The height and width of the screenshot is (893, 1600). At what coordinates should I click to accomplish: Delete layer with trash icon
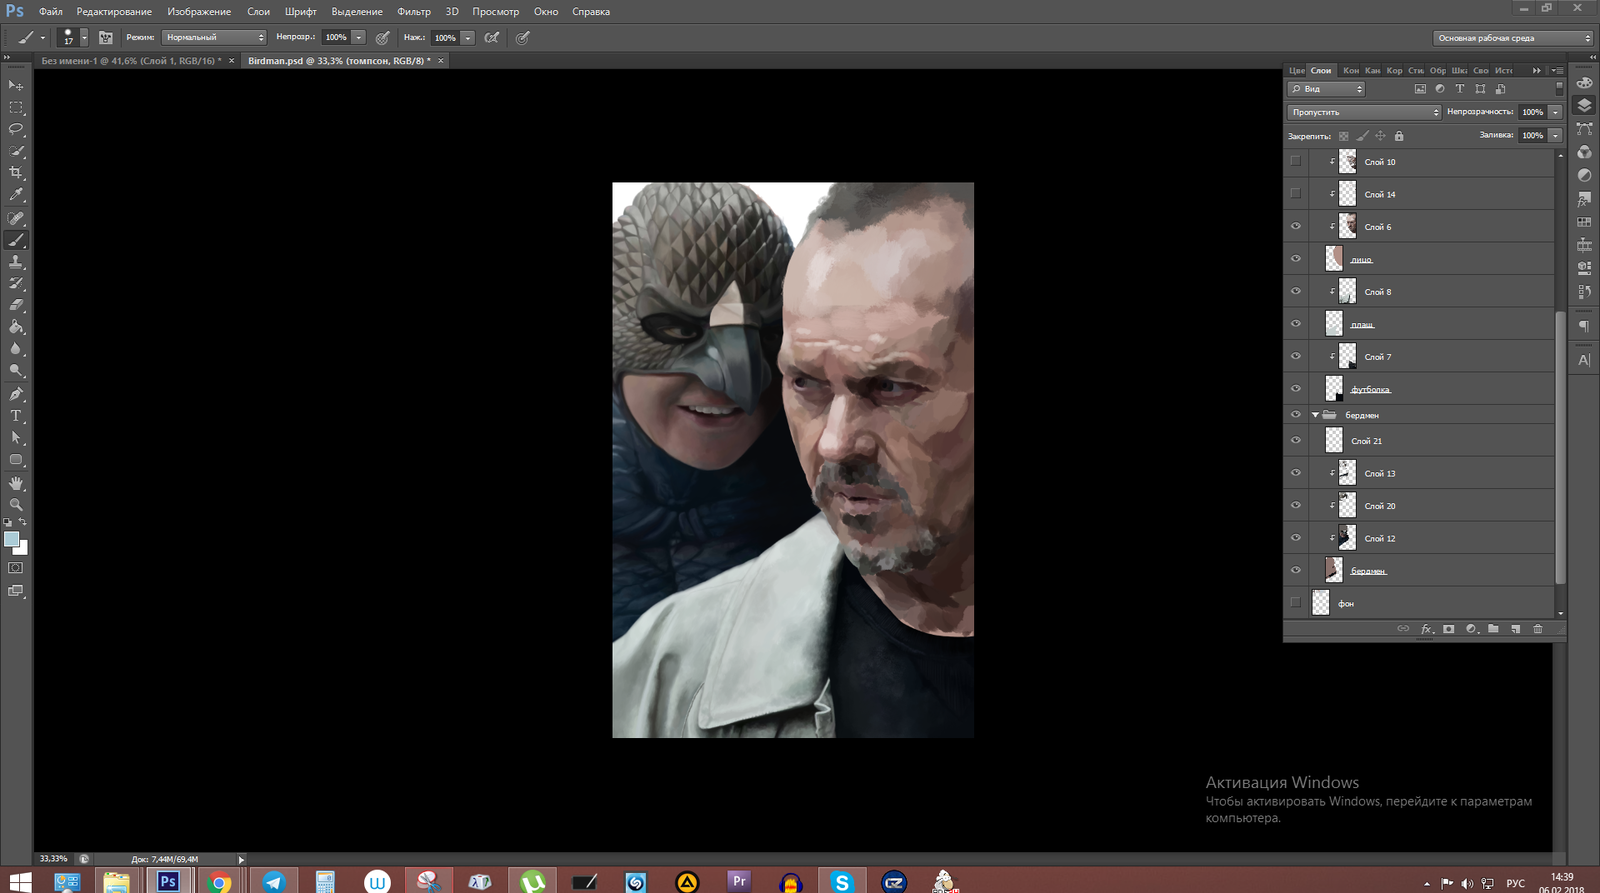pos(1538,629)
